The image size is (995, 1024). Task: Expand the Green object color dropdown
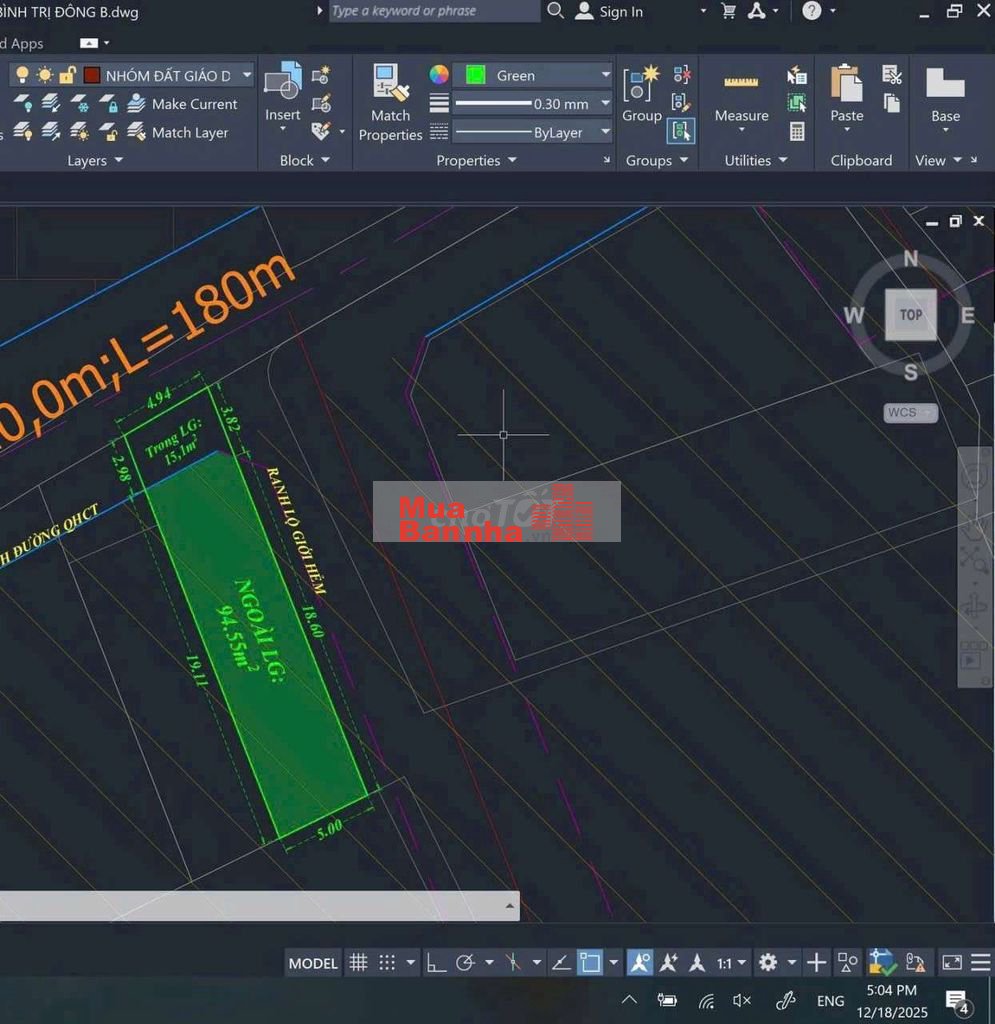(605, 75)
